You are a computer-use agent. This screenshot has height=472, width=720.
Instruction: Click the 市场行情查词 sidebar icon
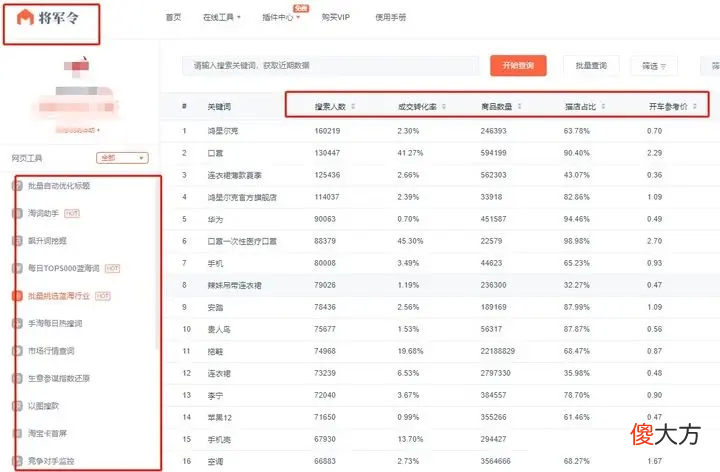point(17,351)
